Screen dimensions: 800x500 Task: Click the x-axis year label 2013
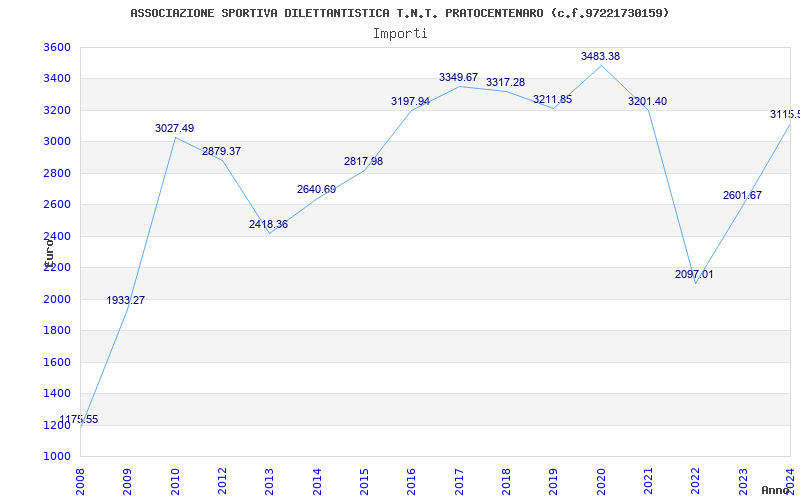click(269, 482)
